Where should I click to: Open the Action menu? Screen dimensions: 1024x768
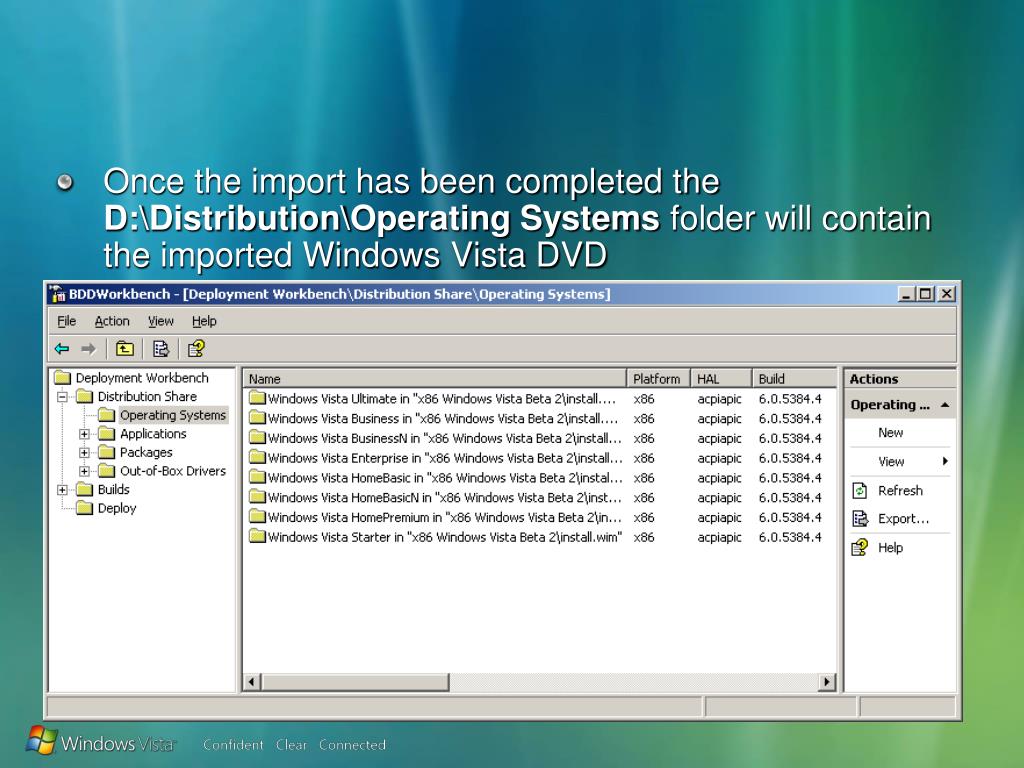[x=112, y=321]
